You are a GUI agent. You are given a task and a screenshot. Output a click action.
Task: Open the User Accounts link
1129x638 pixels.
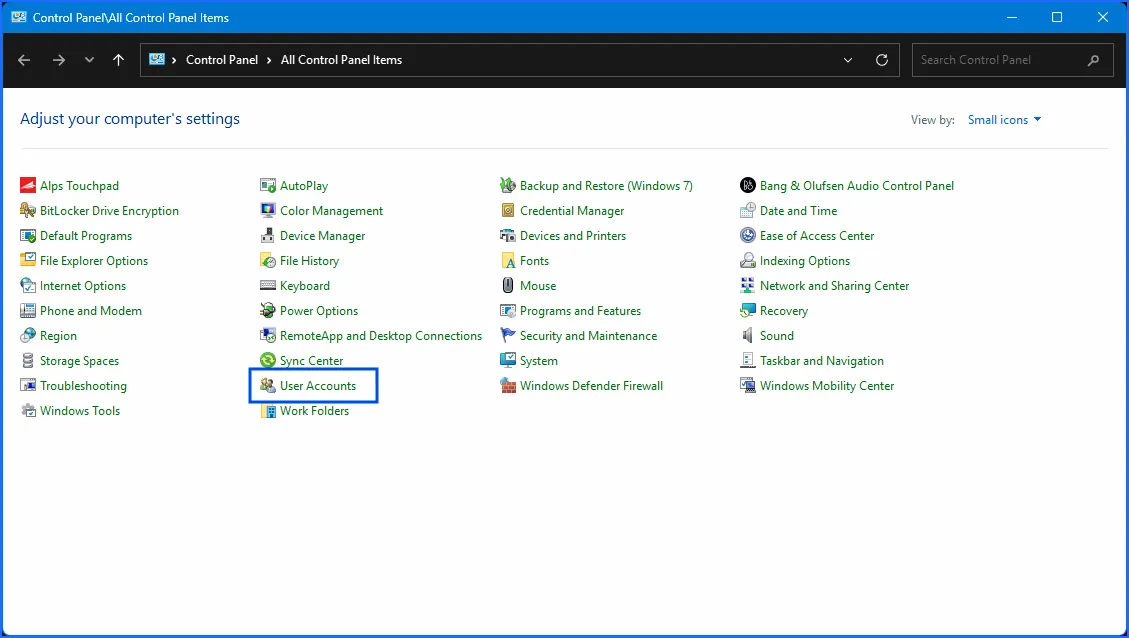tap(317, 386)
